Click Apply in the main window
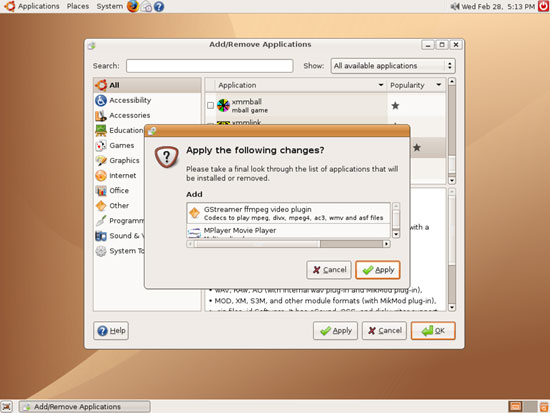 click(x=335, y=331)
